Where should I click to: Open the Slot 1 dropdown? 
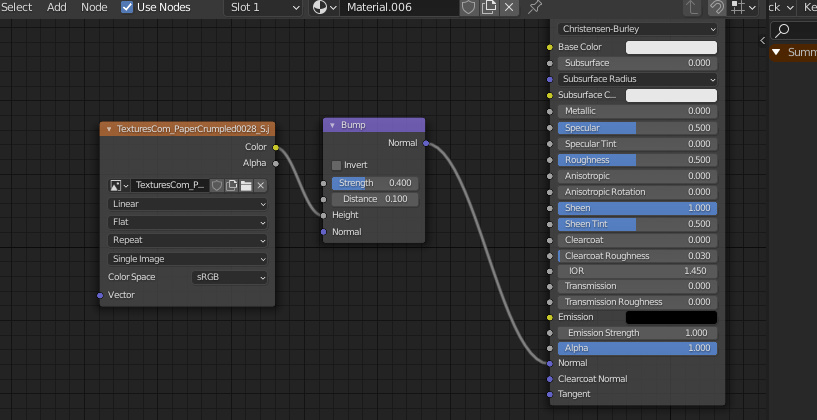pyautogui.click(x=263, y=7)
